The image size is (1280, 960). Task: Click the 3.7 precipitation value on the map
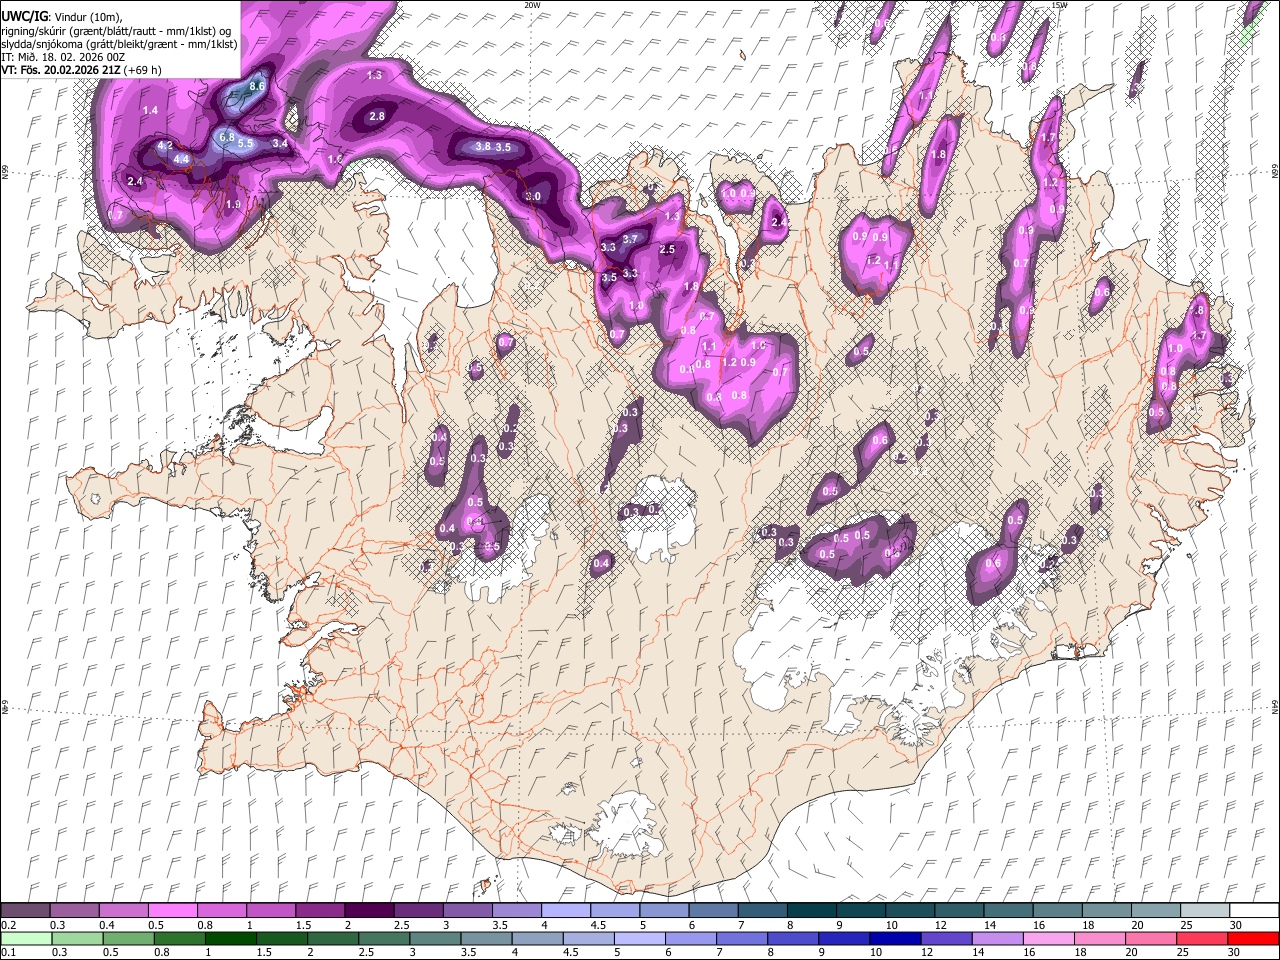[x=629, y=240]
